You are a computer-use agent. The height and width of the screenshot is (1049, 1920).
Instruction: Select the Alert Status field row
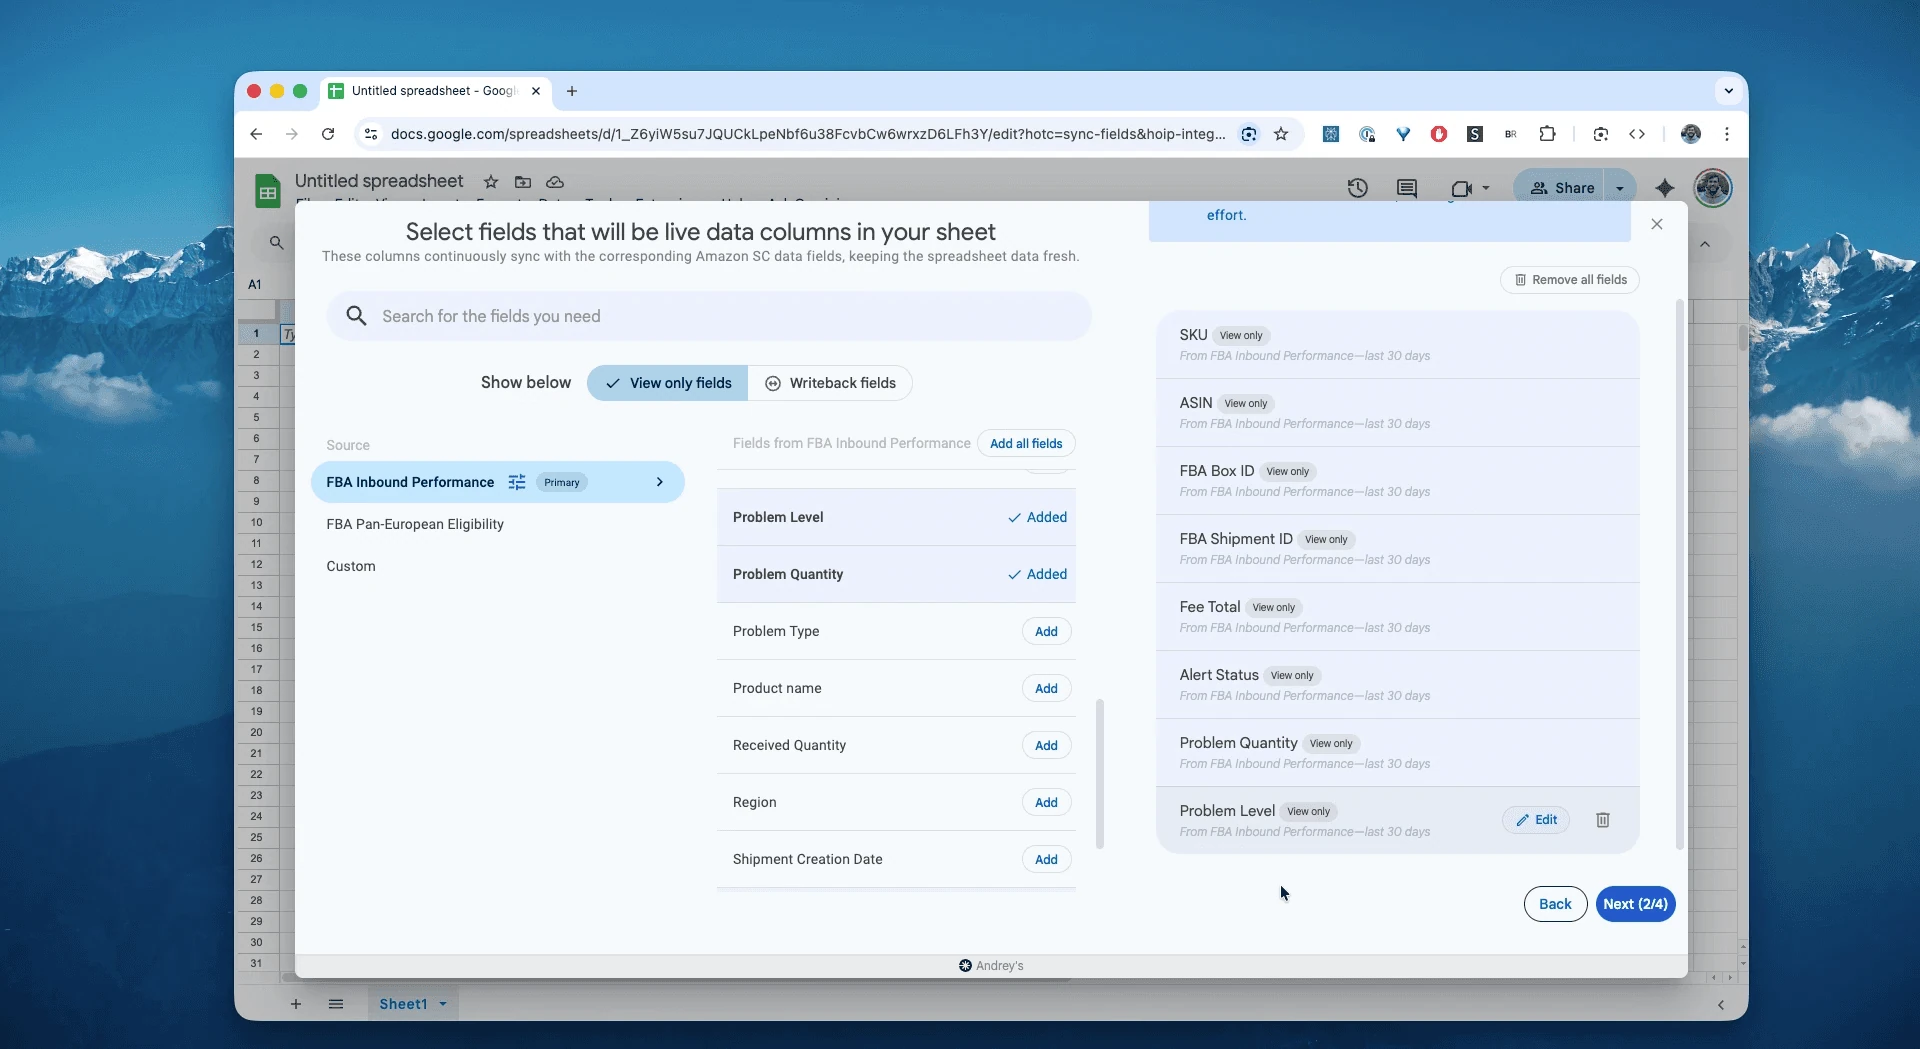coord(1397,685)
